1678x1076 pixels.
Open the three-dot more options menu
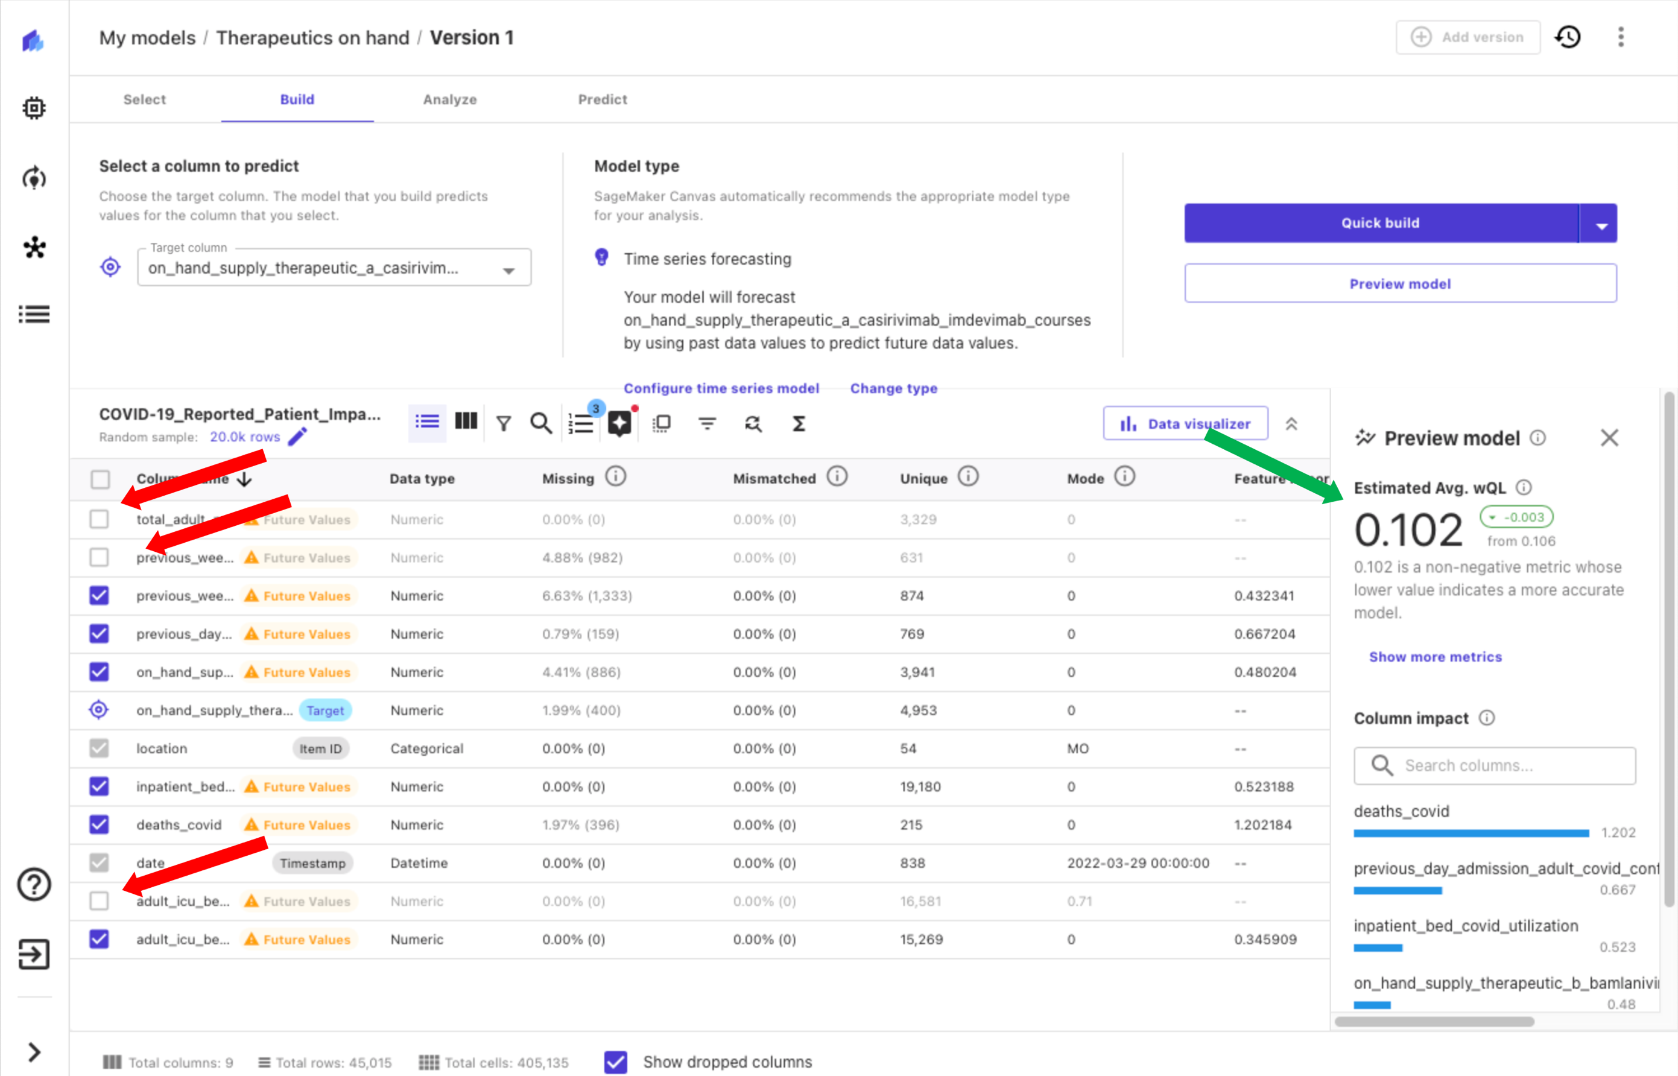click(x=1621, y=37)
